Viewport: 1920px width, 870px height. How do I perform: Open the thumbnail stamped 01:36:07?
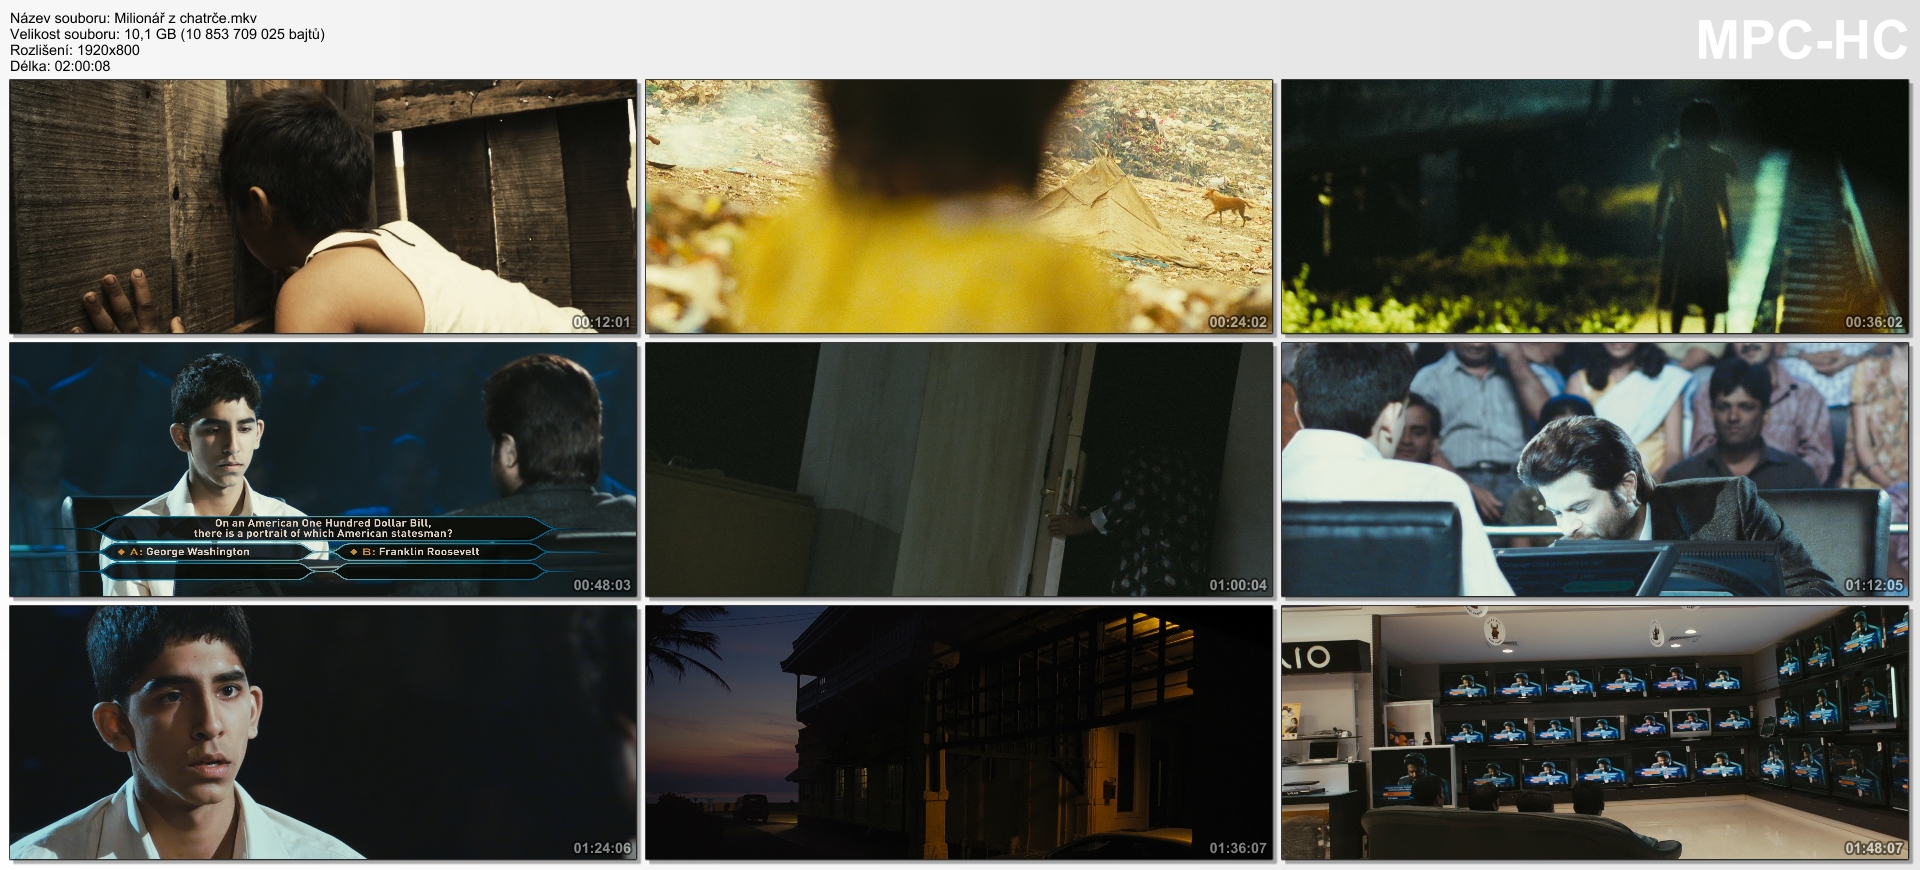(x=959, y=733)
